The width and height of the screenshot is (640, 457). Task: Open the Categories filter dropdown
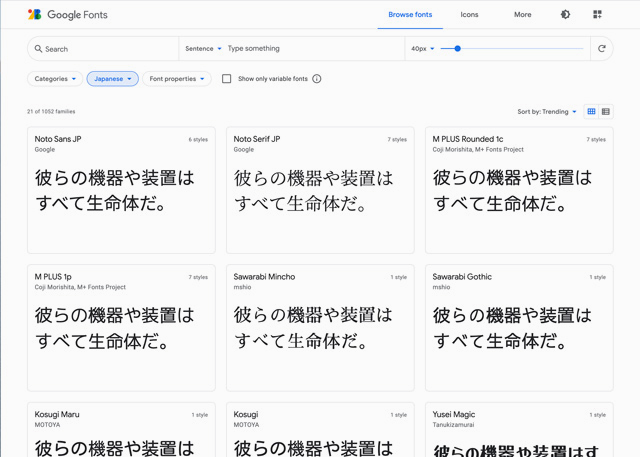tap(55, 79)
